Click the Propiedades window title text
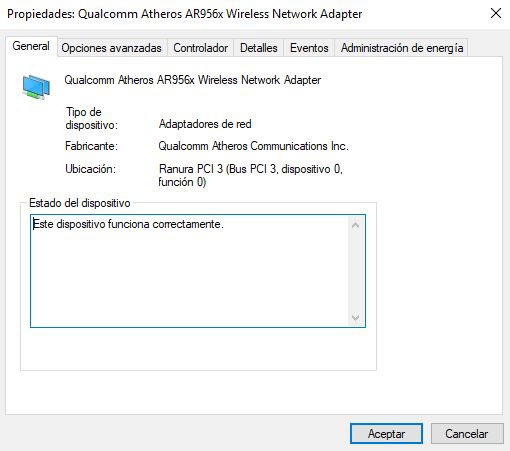 185,14
